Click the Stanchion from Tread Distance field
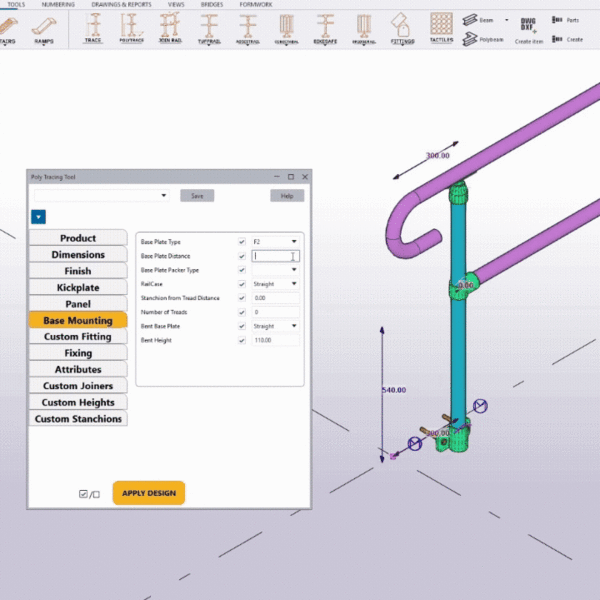 pos(276,298)
